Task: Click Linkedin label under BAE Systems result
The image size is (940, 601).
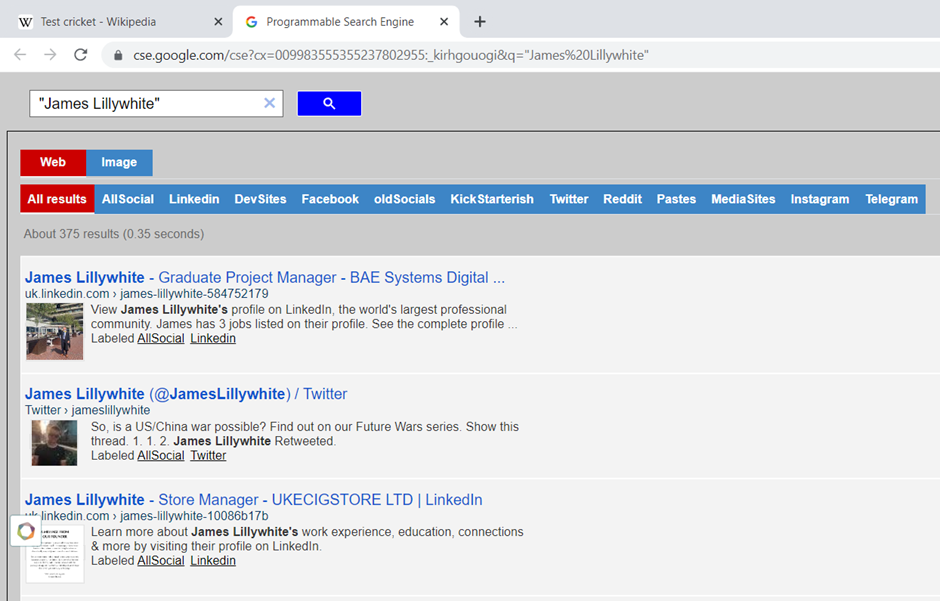Action: pos(213,339)
